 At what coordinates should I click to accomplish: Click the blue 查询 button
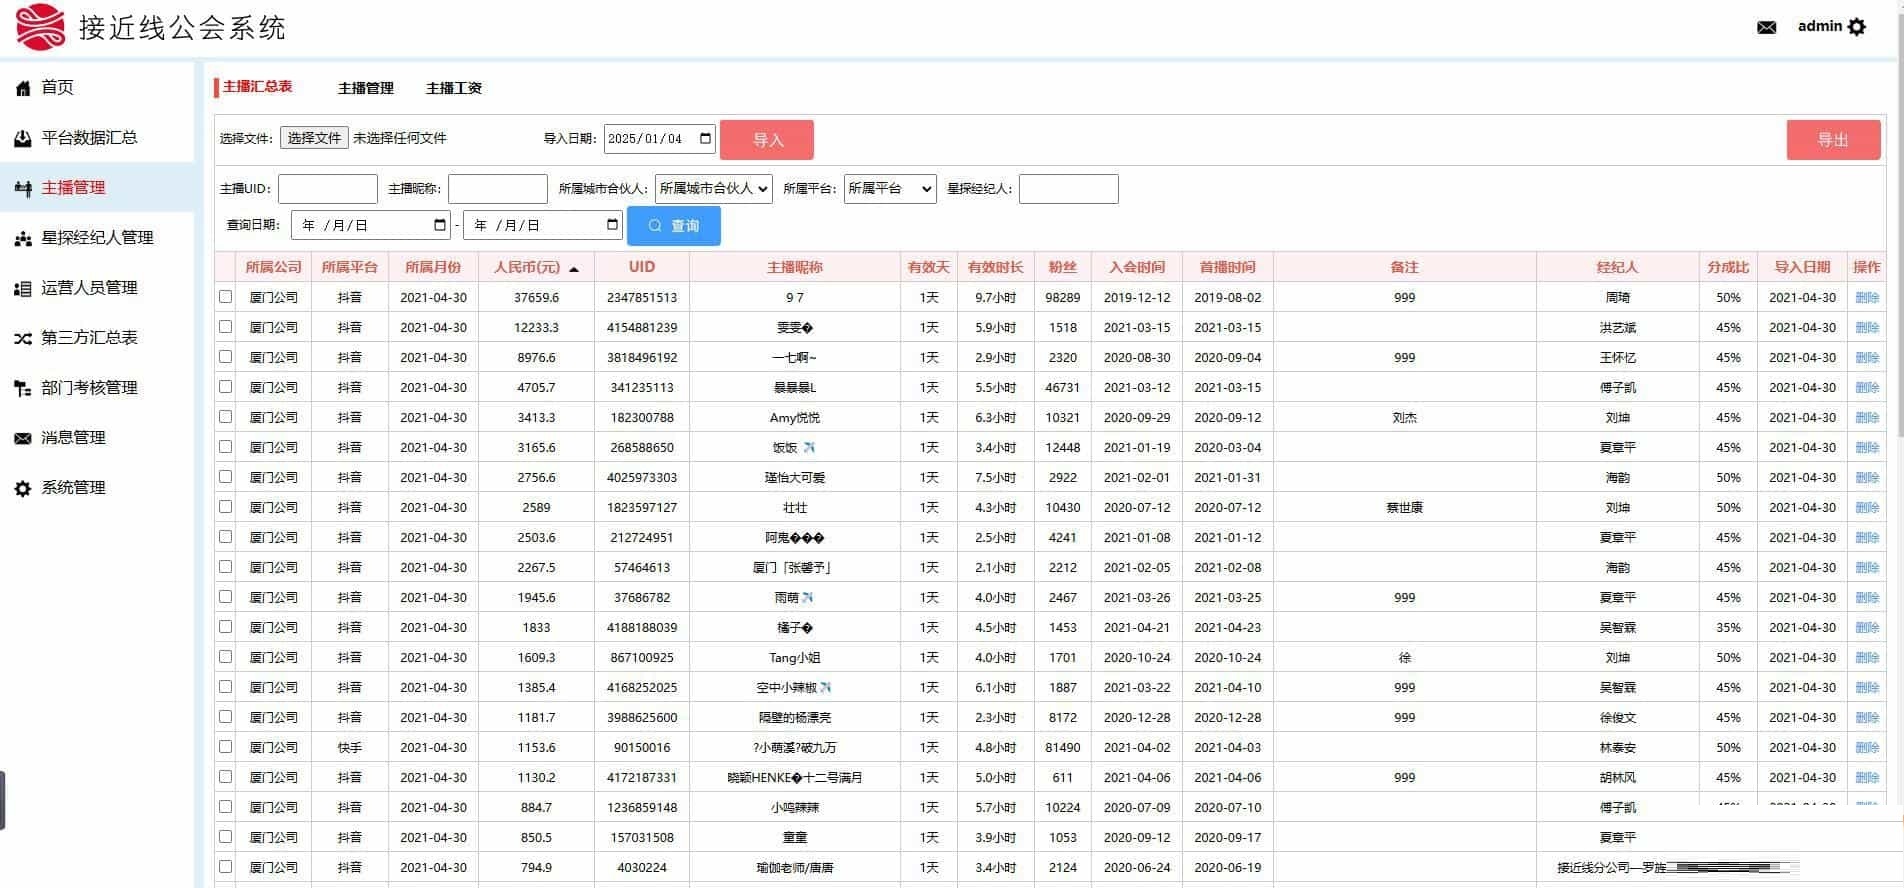point(674,226)
